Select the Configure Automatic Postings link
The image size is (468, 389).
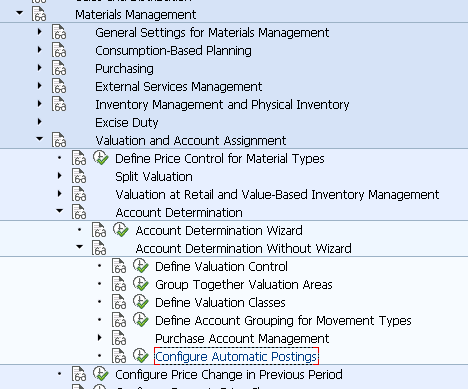click(x=236, y=356)
